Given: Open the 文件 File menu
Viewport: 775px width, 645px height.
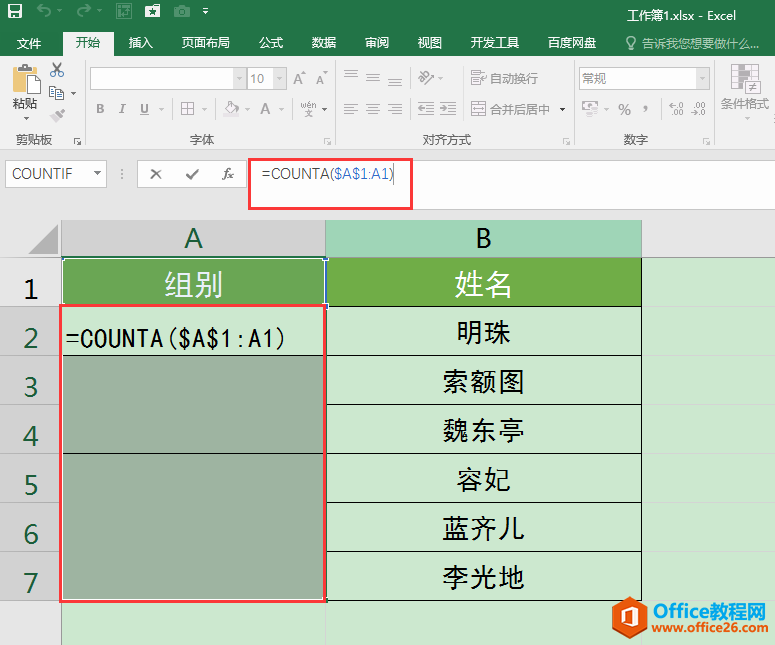Looking at the screenshot, I should coord(29,43).
